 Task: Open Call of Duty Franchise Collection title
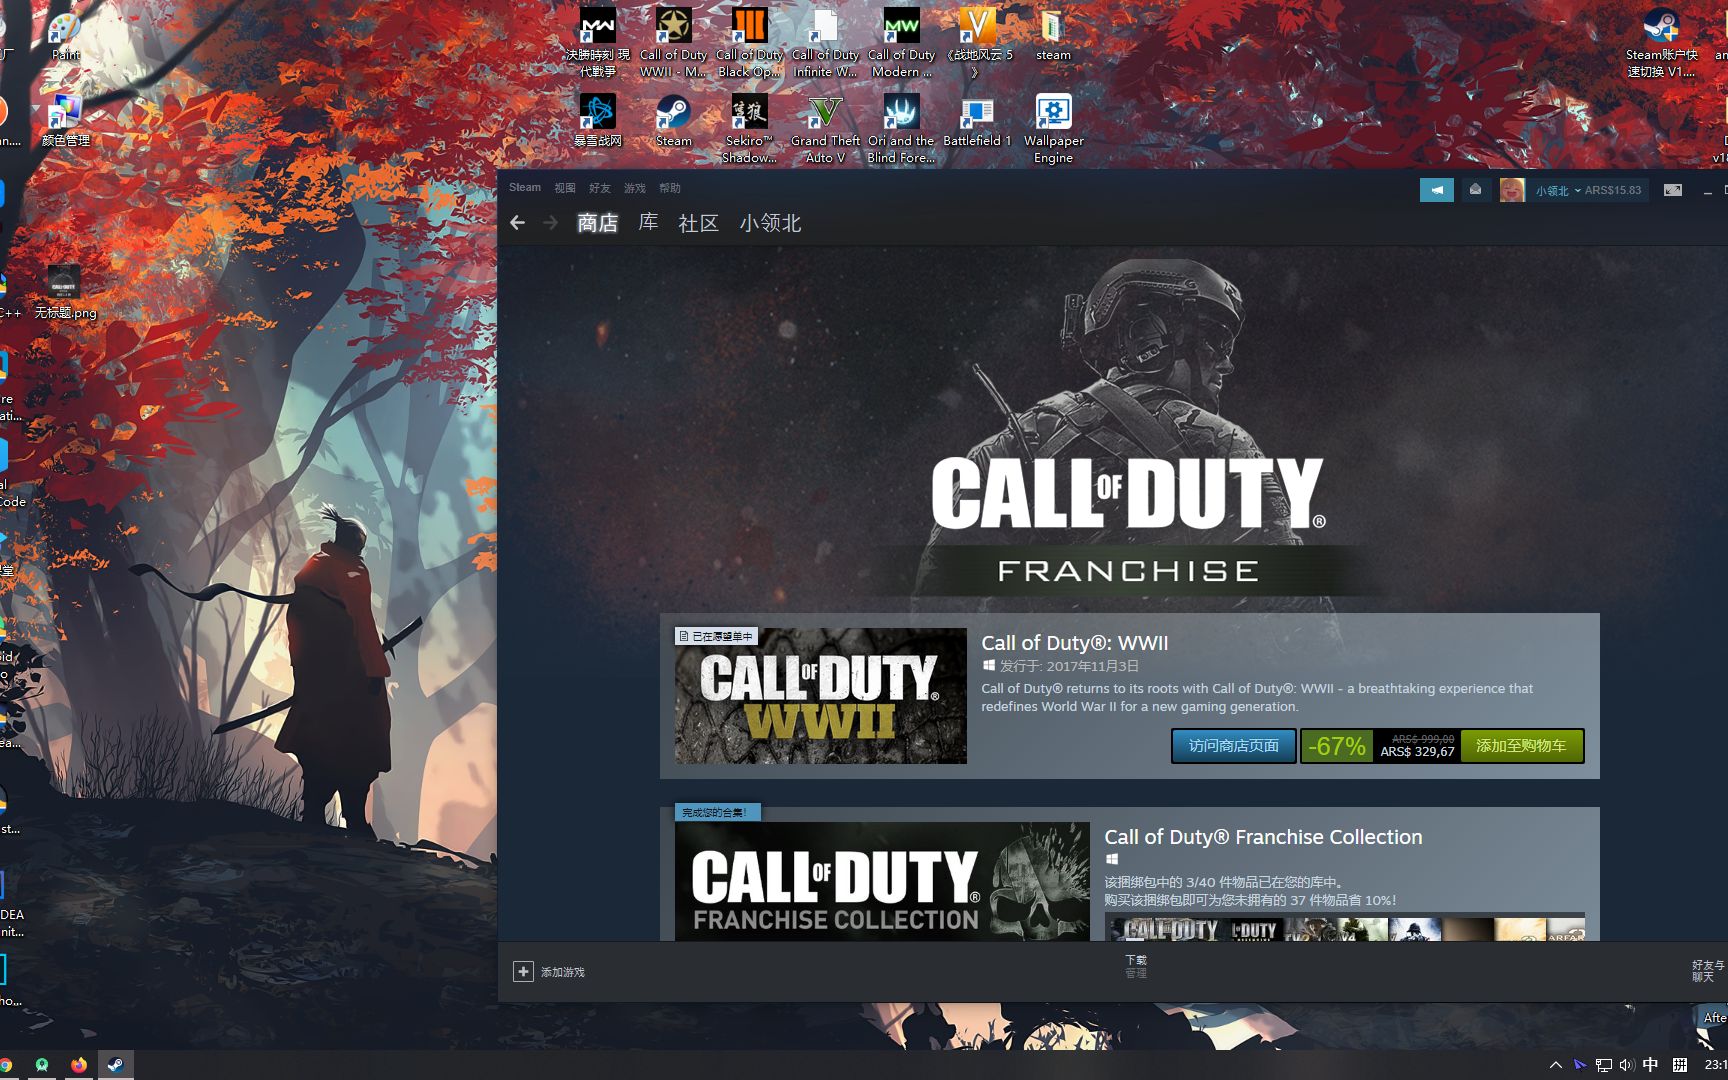click(x=1263, y=837)
